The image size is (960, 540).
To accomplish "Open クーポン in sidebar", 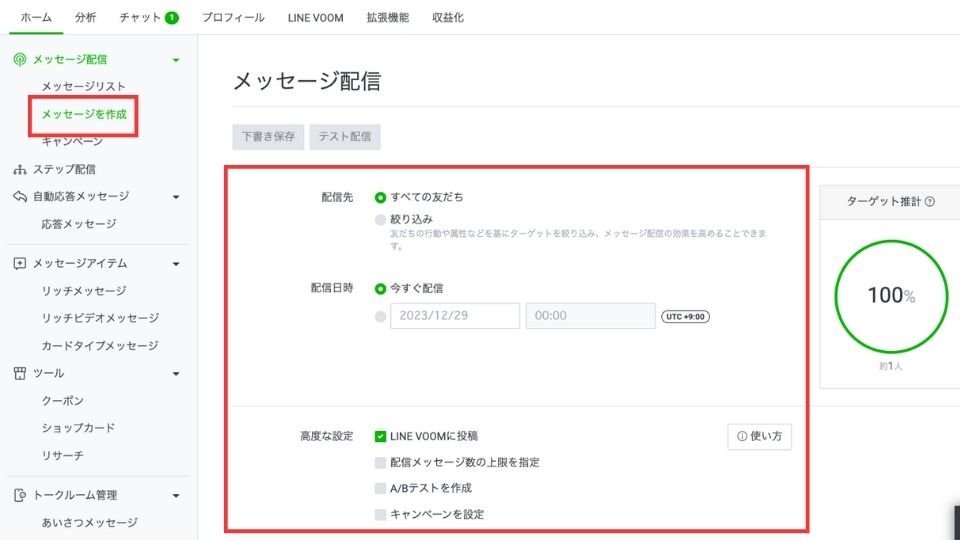I will coord(62,401).
